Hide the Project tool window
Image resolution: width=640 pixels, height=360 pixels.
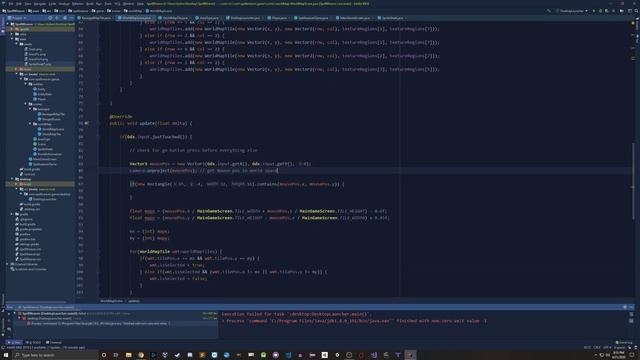(x=71, y=18)
